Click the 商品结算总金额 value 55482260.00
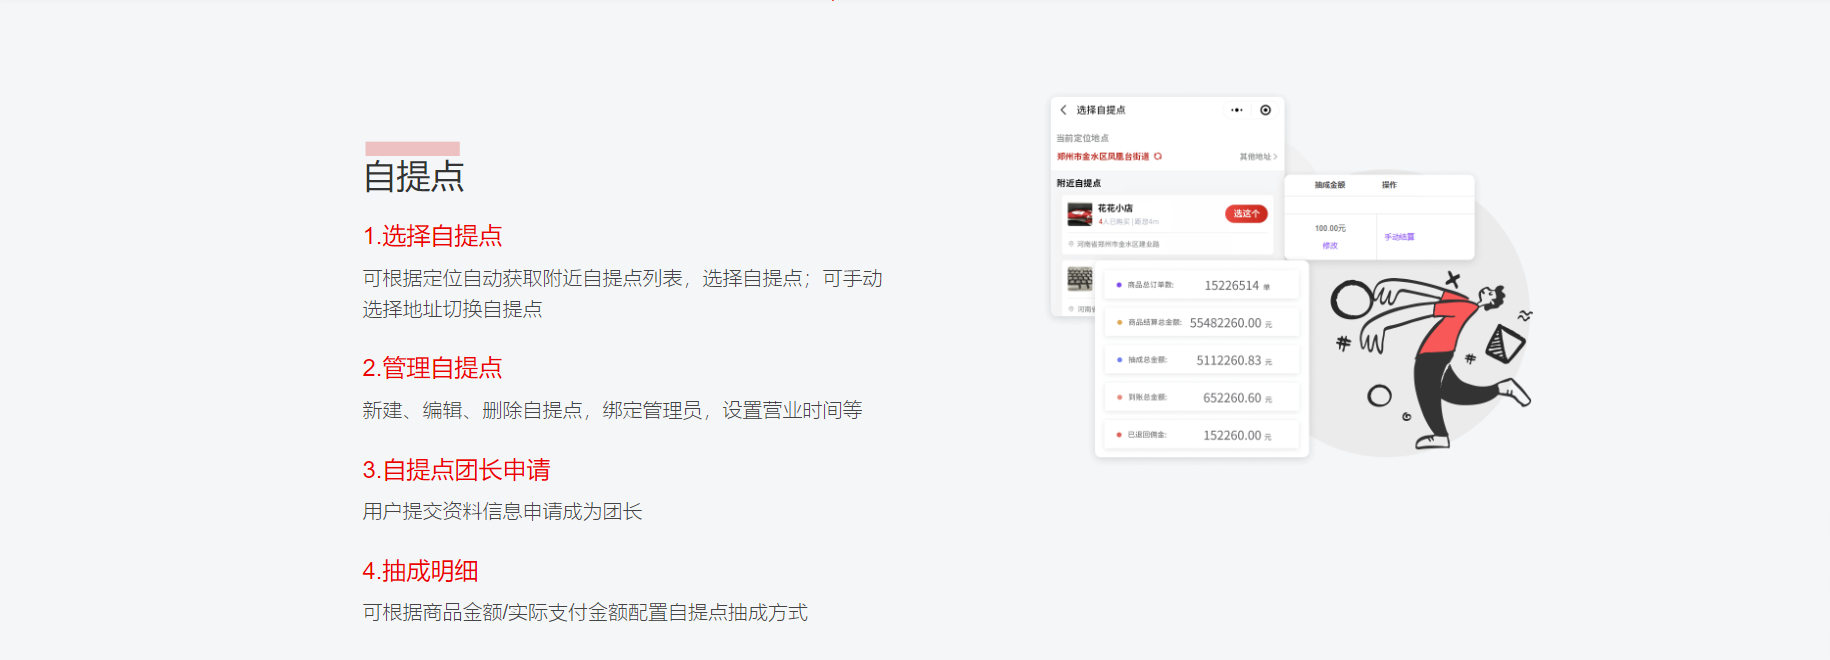 (x=1225, y=323)
